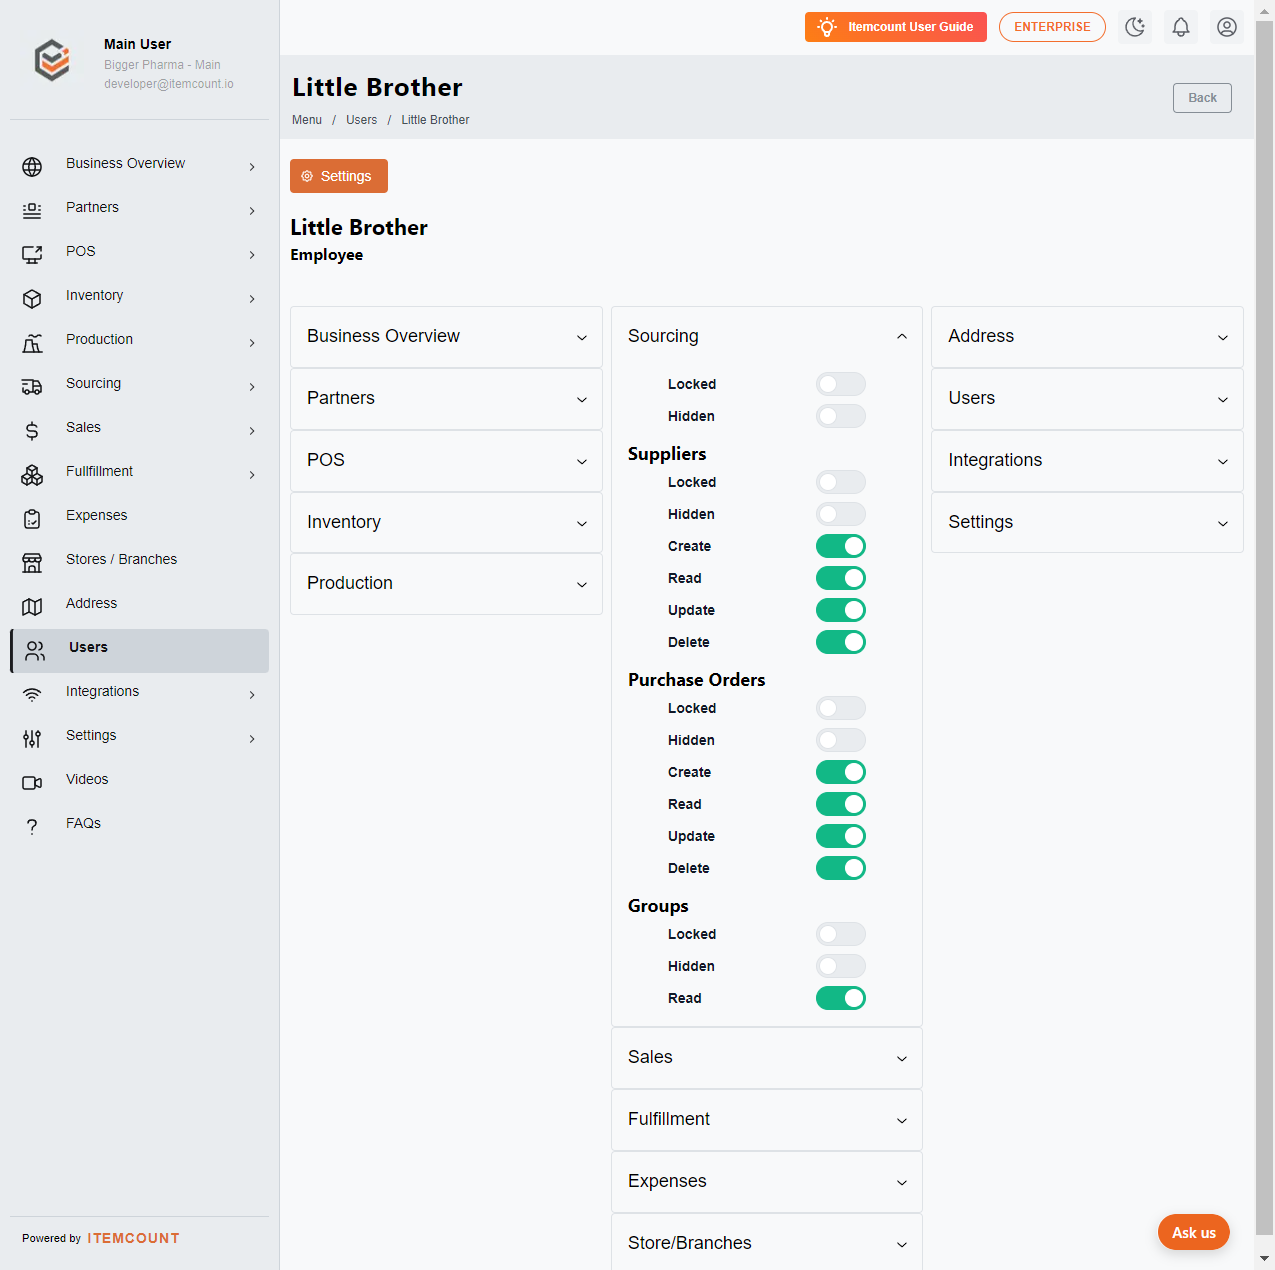Click gear icon on orange Settings button

tap(307, 176)
